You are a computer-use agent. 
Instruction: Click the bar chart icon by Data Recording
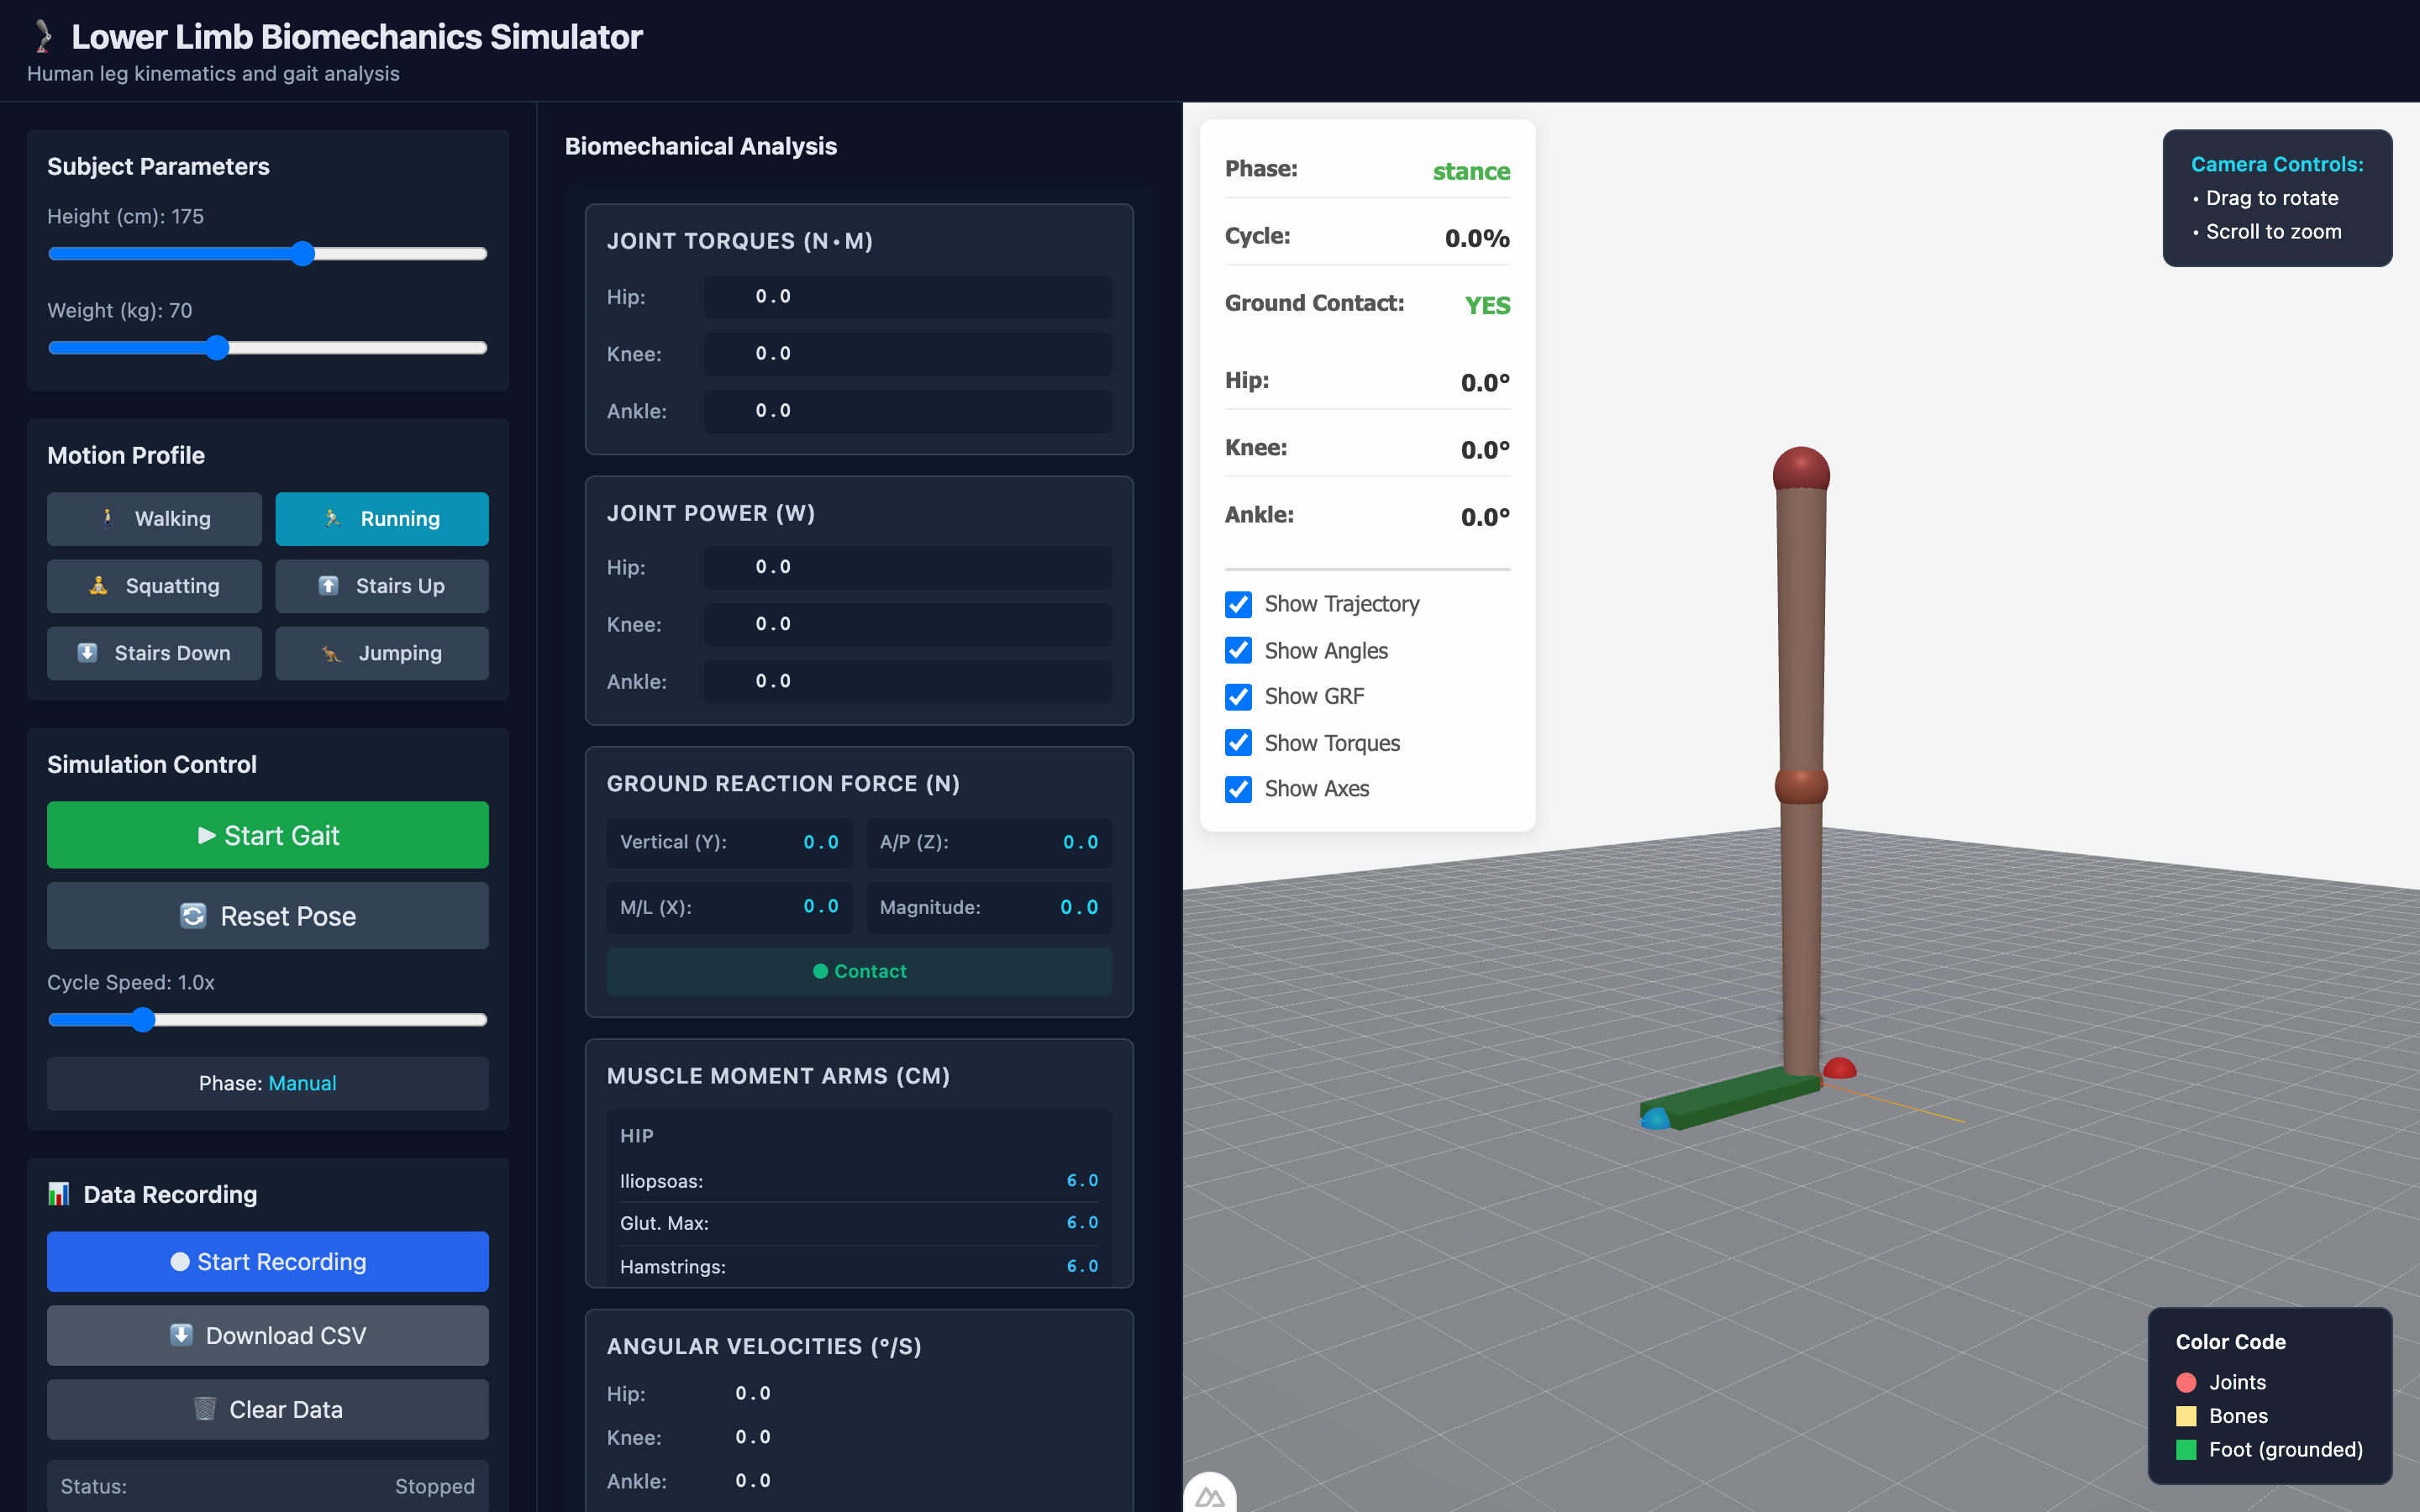pyautogui.click(x=59, y=1194)
